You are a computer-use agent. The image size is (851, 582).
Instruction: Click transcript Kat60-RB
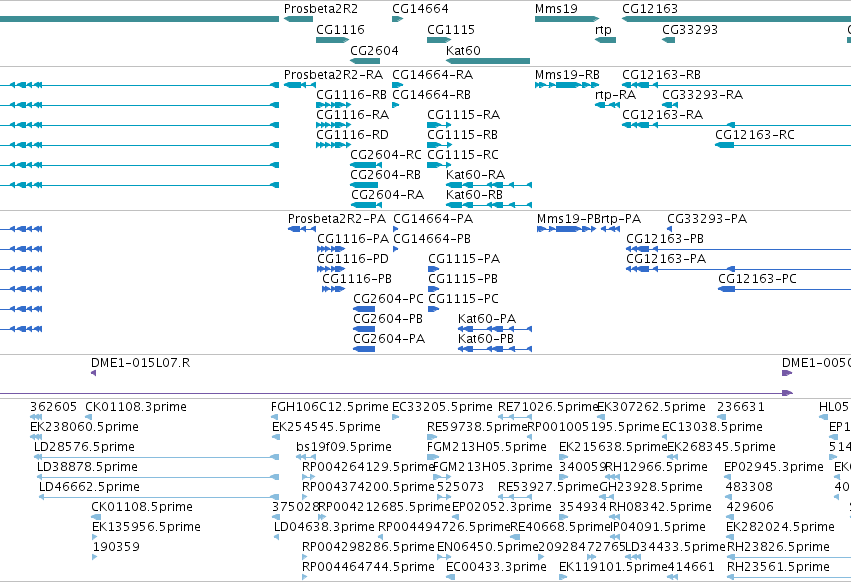(474, 195)
